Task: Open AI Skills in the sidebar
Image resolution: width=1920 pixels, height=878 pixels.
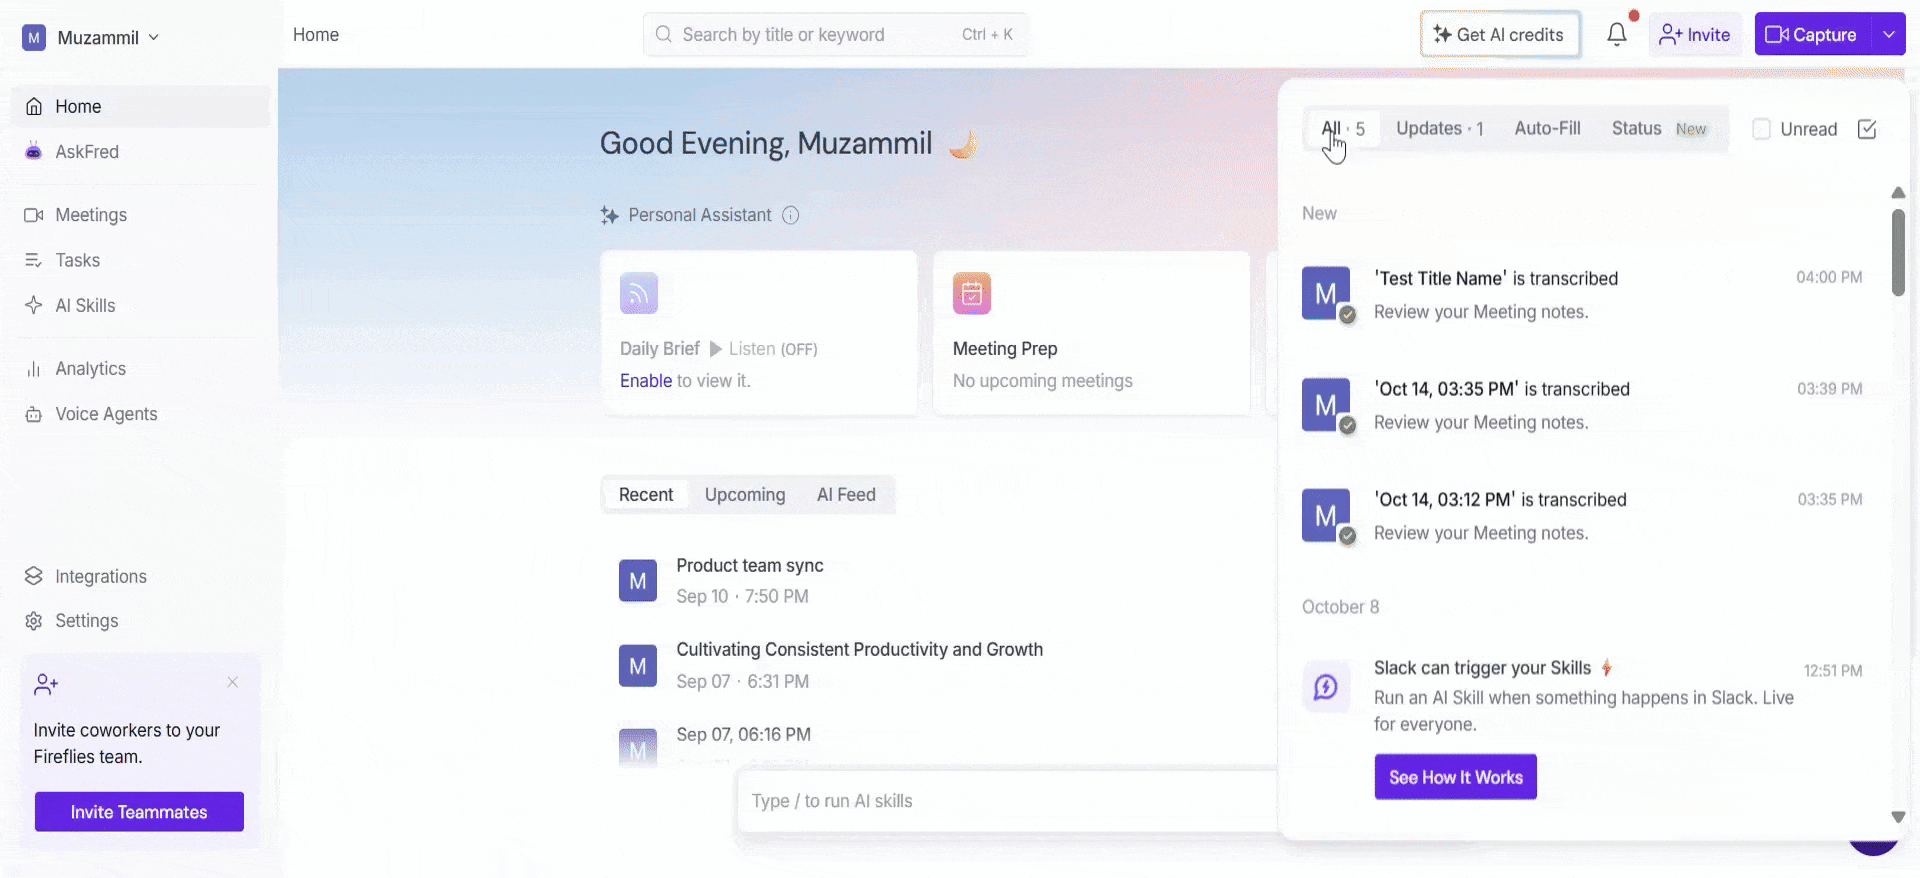Action: coord(141,305)
